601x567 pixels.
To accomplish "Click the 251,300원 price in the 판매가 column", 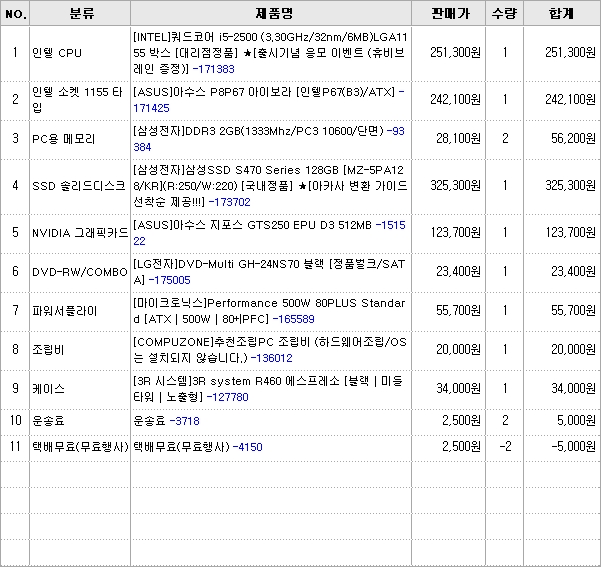I will [x=455, y=53].
